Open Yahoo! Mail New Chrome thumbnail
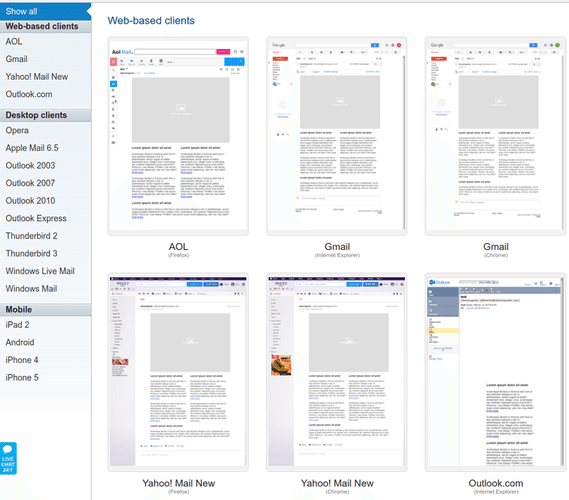The image size is (569, 500). coord(337,372)
